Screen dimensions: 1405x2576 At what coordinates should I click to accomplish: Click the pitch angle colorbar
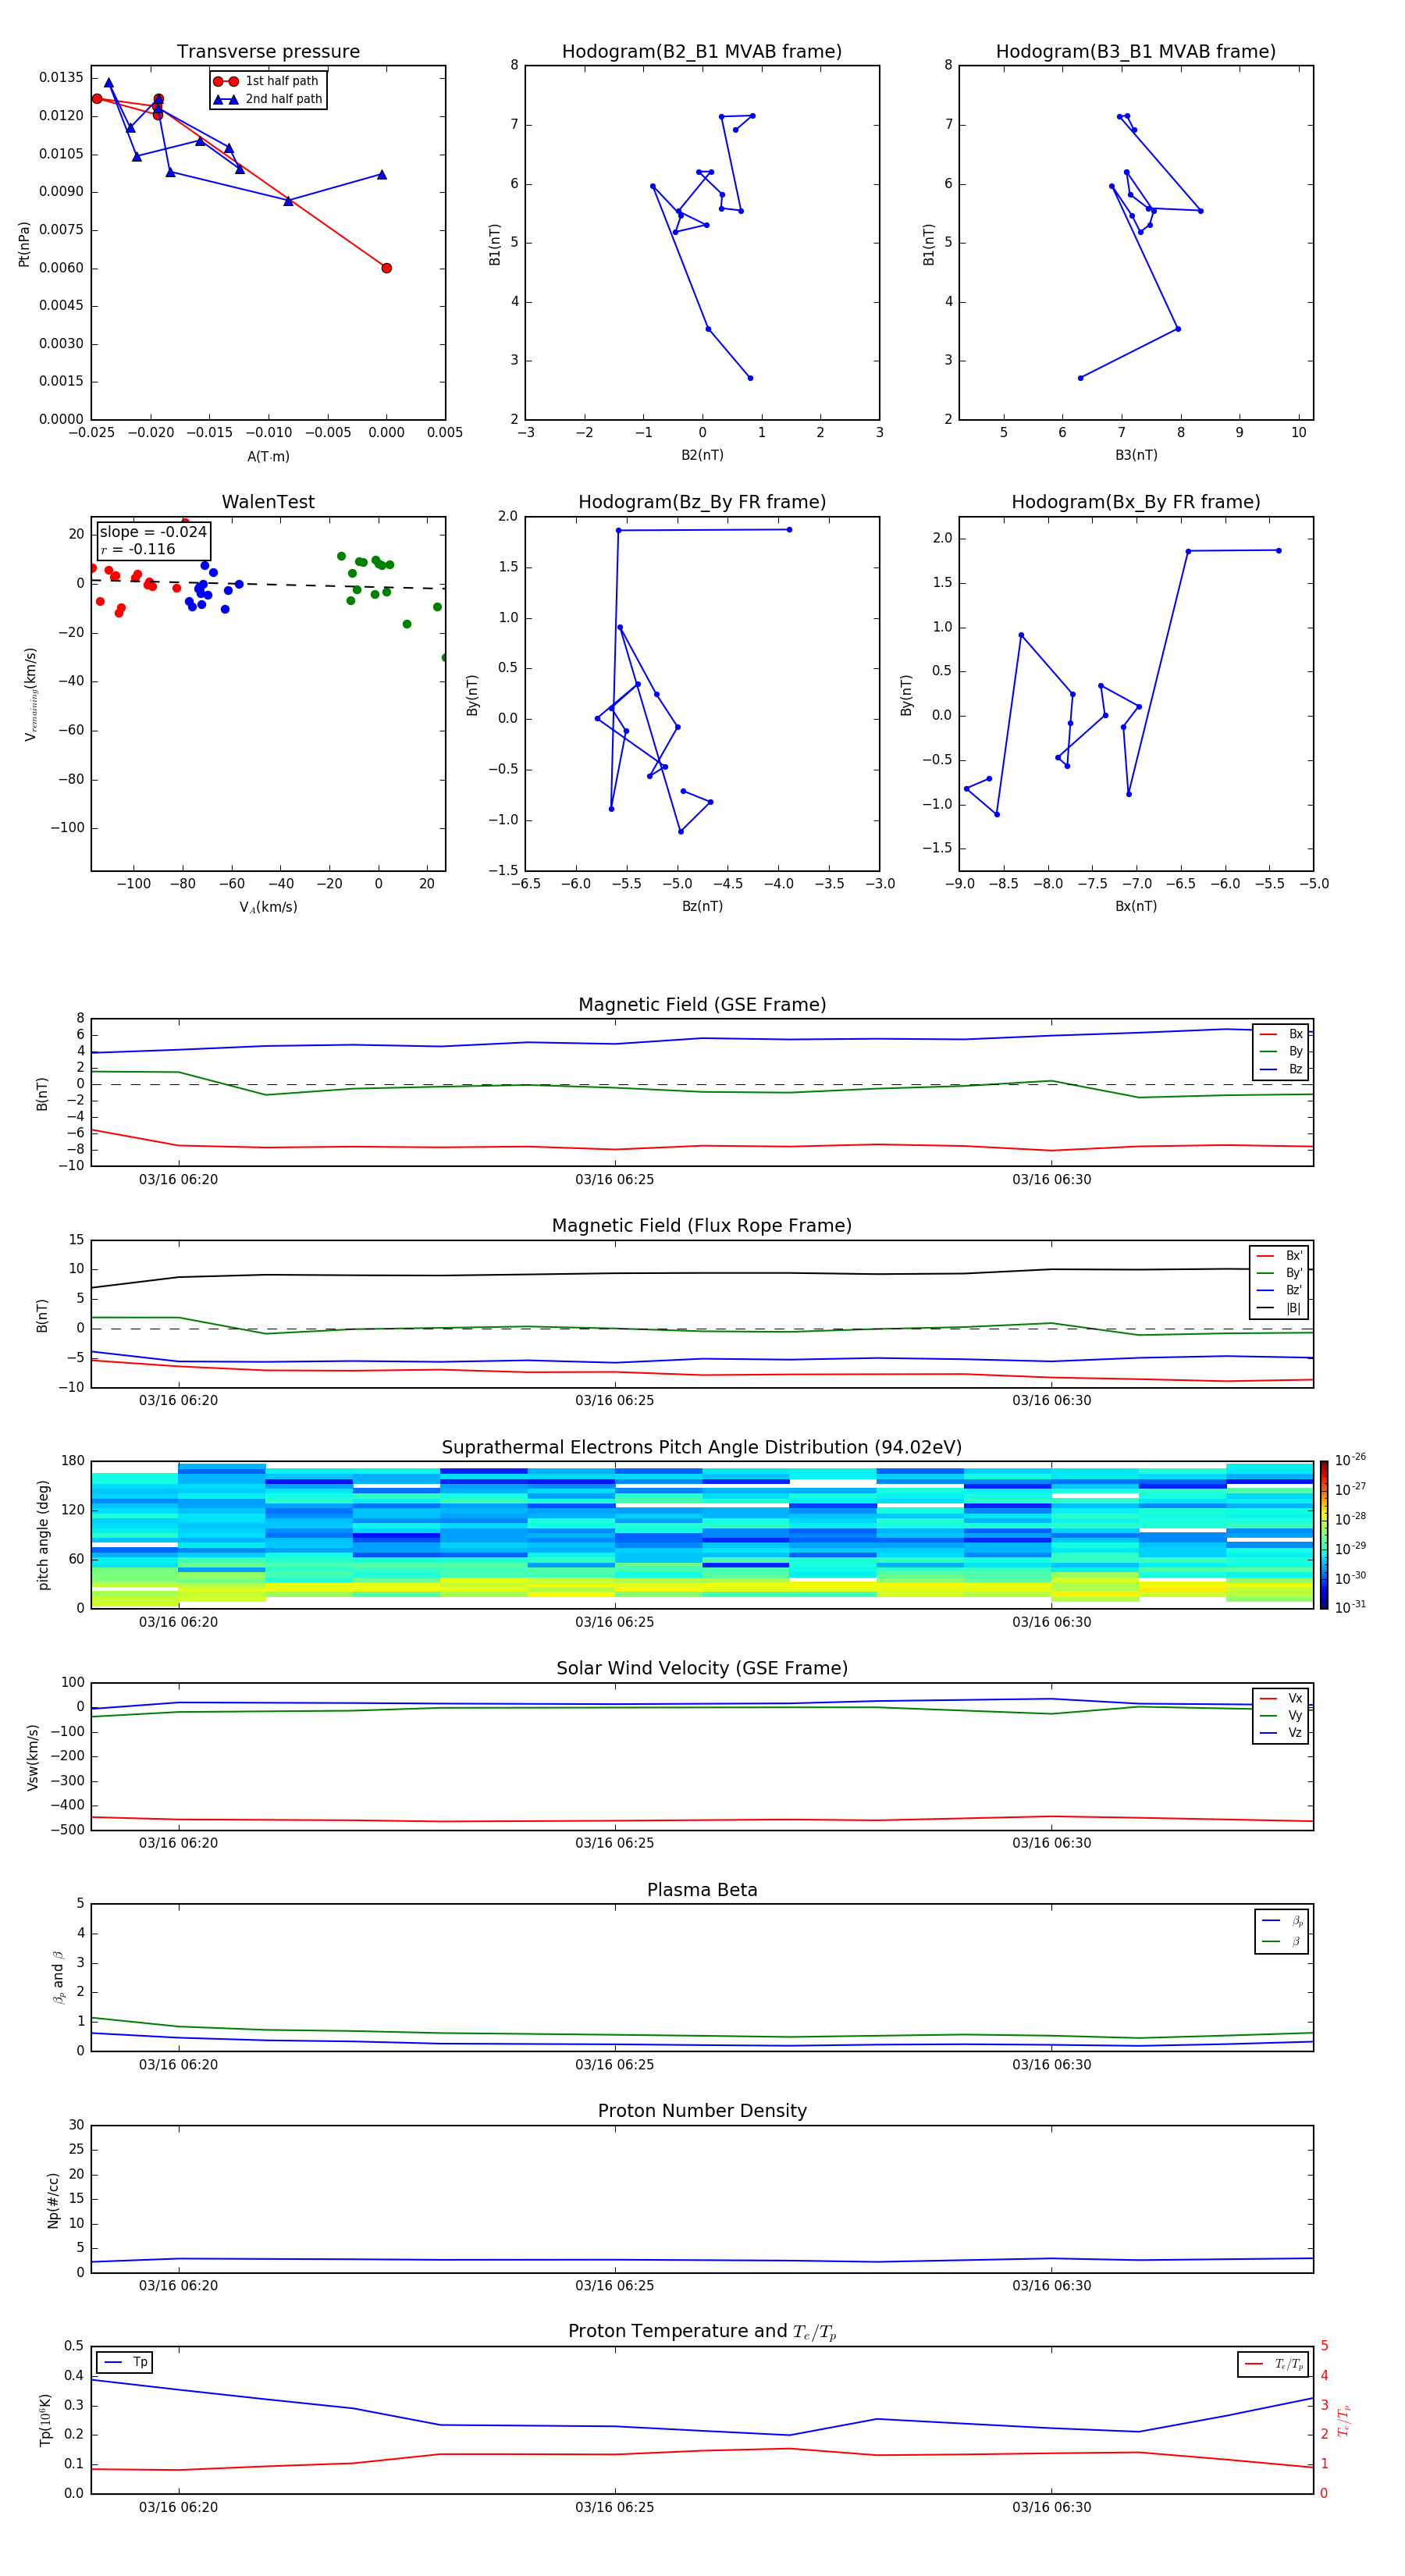point(1323,1535)
